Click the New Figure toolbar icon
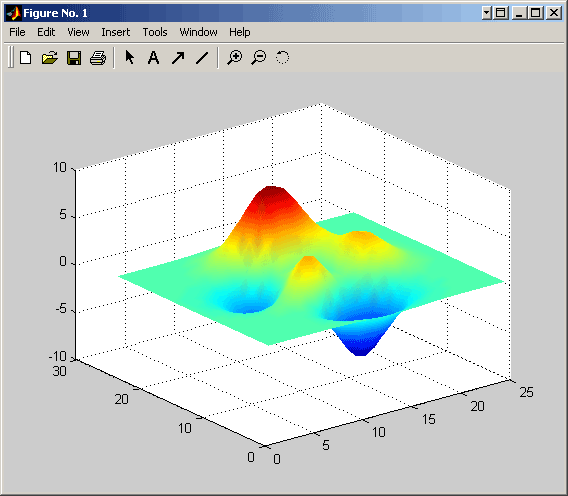This screenshot has width=568, height=496. coord(25,58)
